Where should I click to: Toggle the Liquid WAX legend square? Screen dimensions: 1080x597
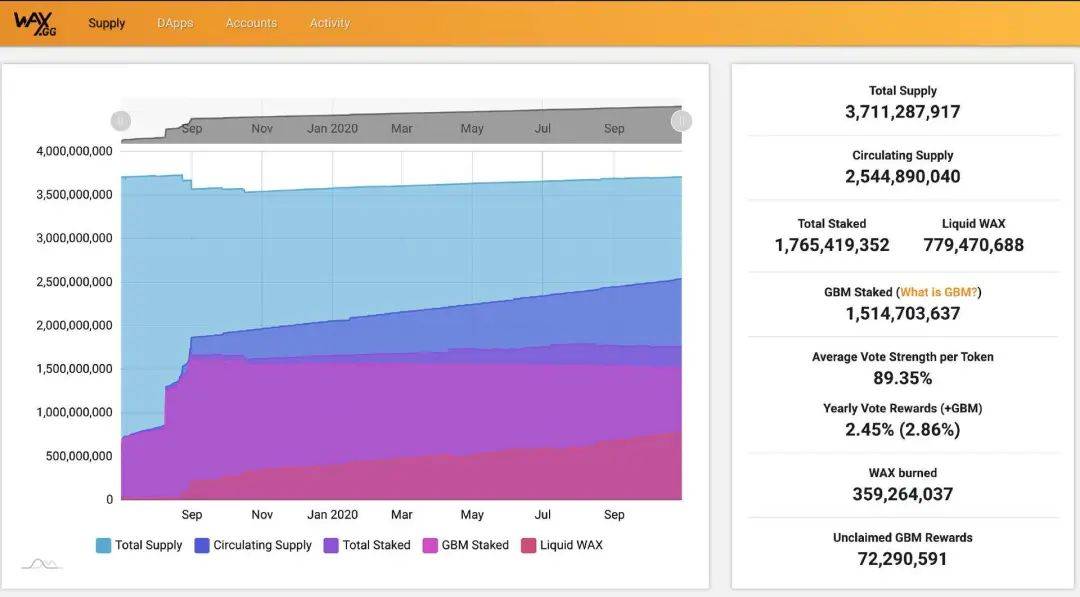tap(528, 545)
